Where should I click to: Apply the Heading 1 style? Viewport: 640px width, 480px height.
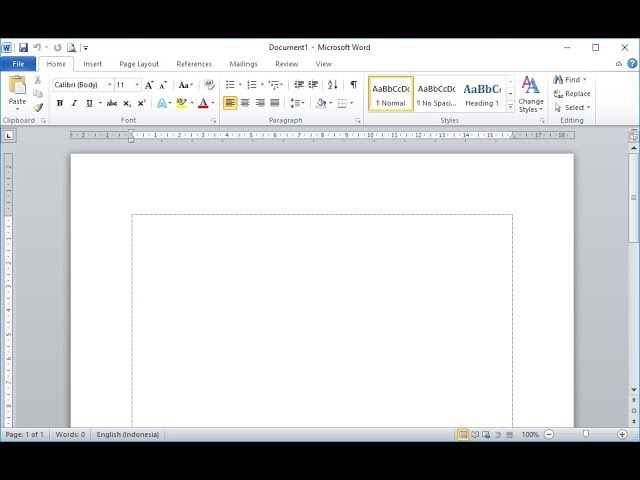(x=482, y=94)
